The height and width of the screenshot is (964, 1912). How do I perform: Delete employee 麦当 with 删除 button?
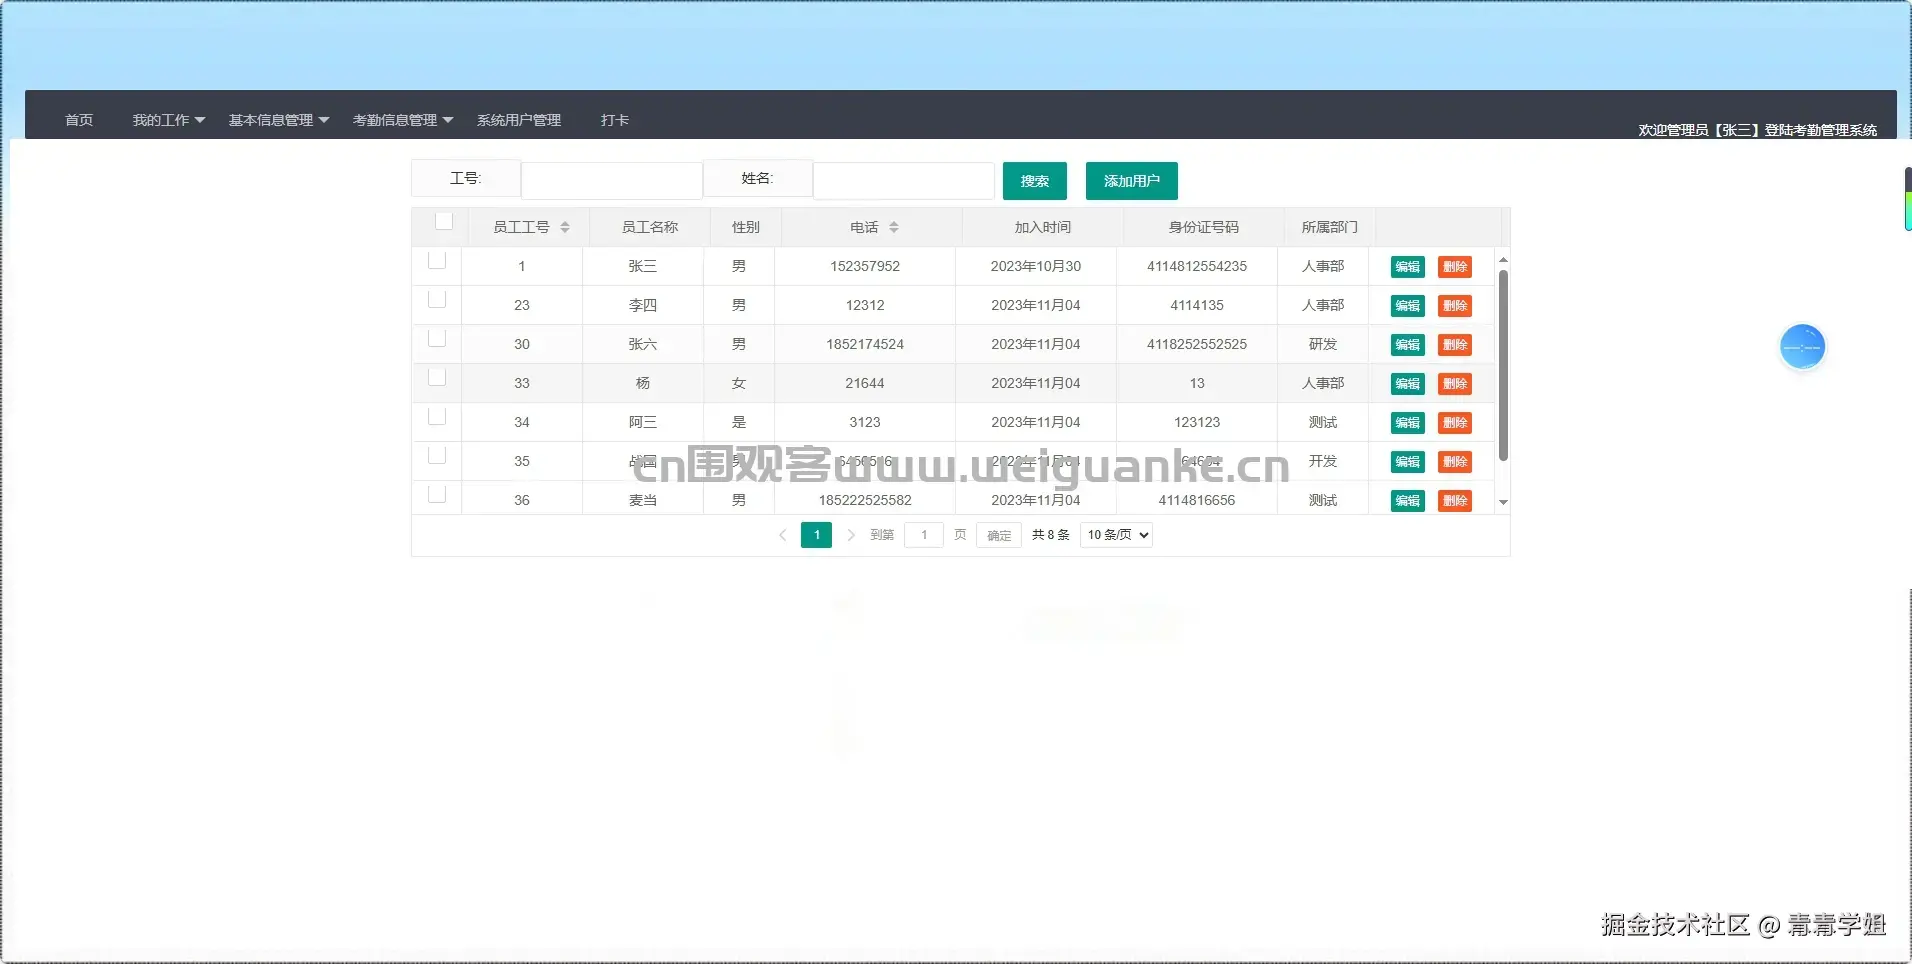pyautogui.click(x=1455, y=501)
